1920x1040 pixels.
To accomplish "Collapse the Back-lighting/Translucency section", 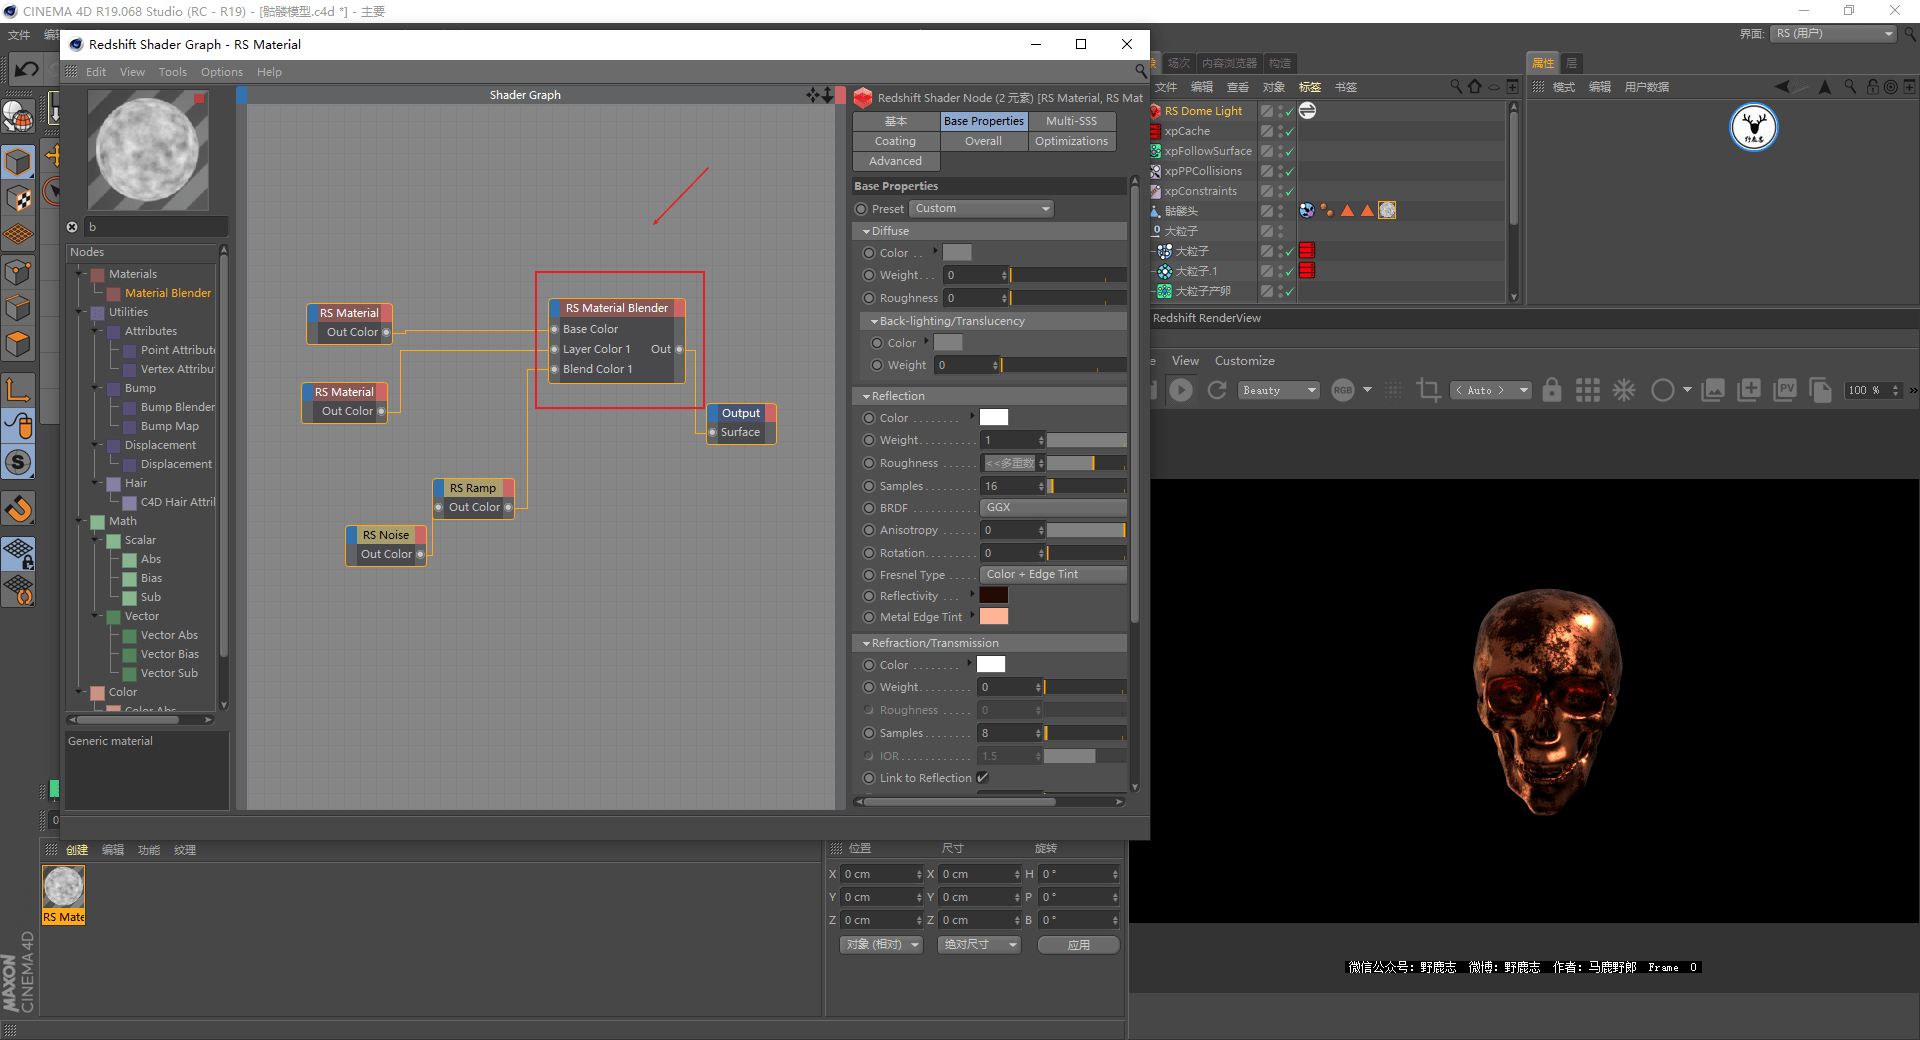I will click(x=874, y=321).
